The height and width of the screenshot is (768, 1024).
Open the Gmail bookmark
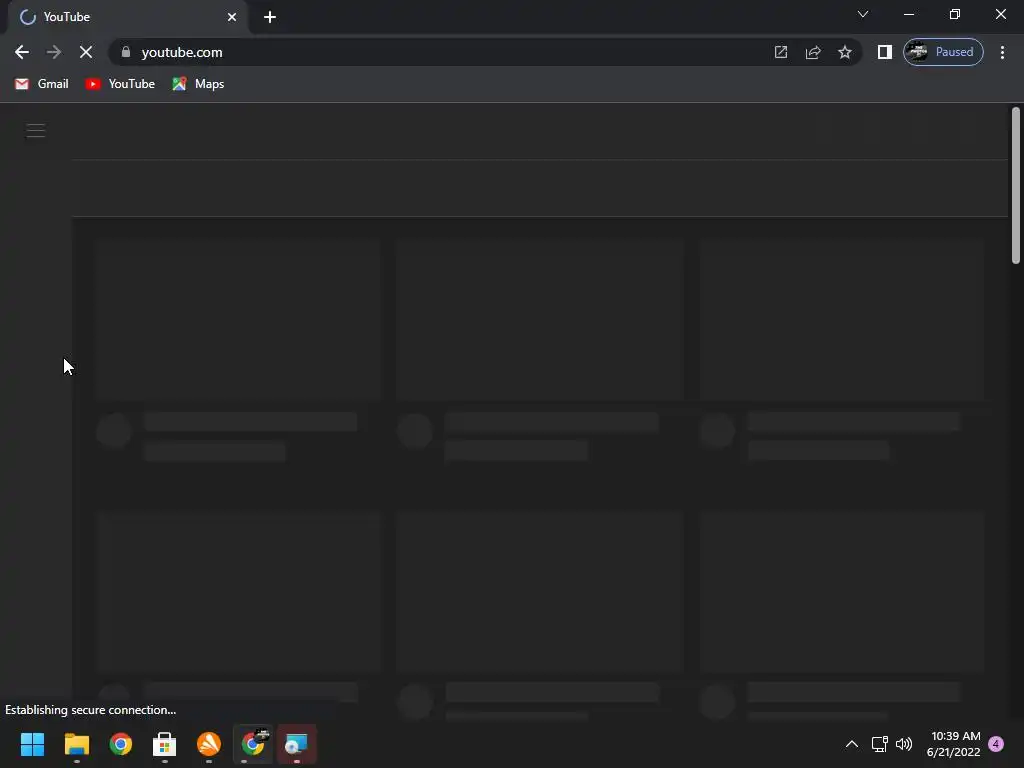pyautogui.click(x=42, y=84)
